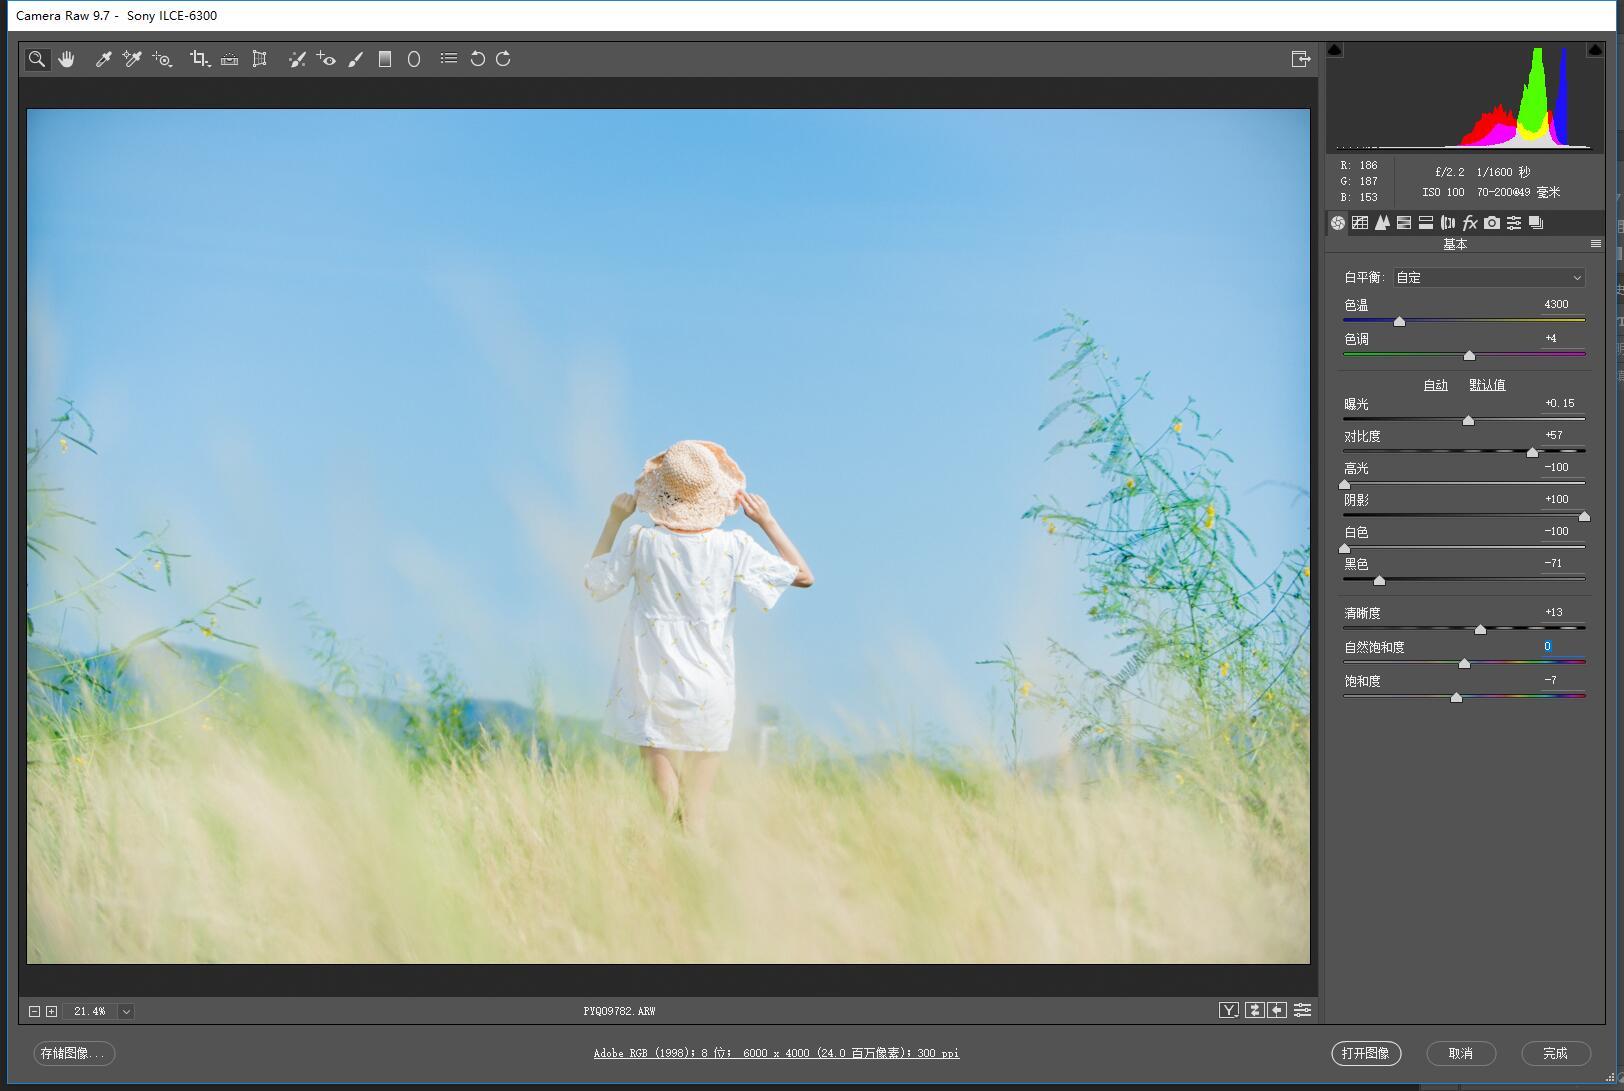This screenshot has width=1624, height=1091.
Task: Click the 高光 value field -100
Action: coord(1562,467)
